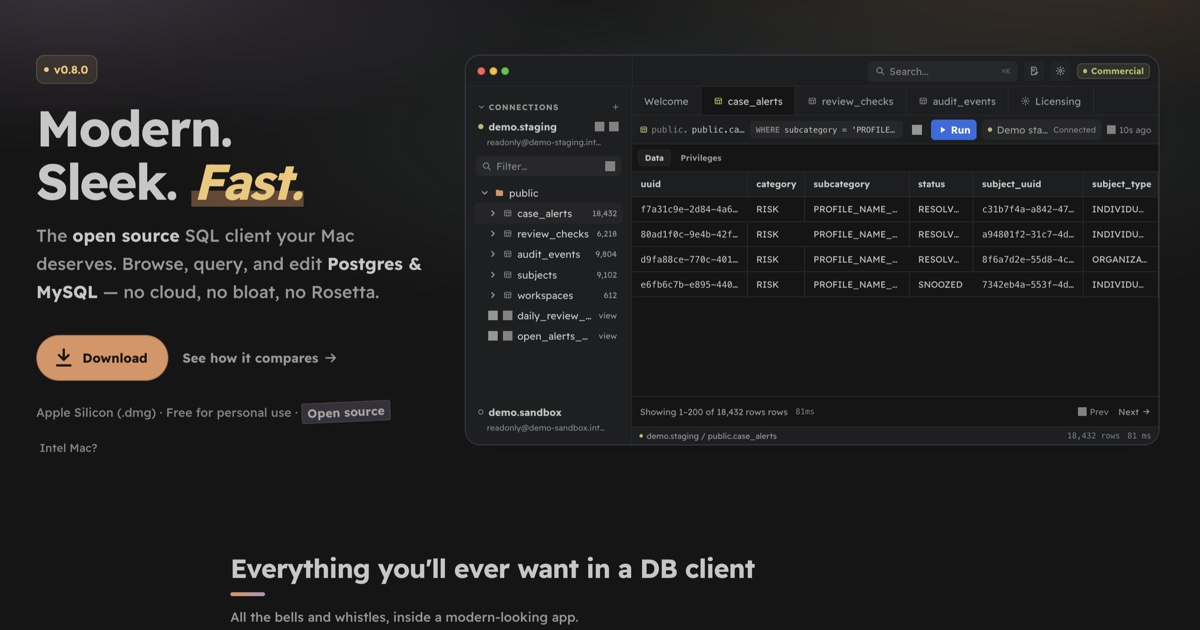Click the green status dot beside demo.staging
The width and height of the screenshot is (1200, 630).
481,127
